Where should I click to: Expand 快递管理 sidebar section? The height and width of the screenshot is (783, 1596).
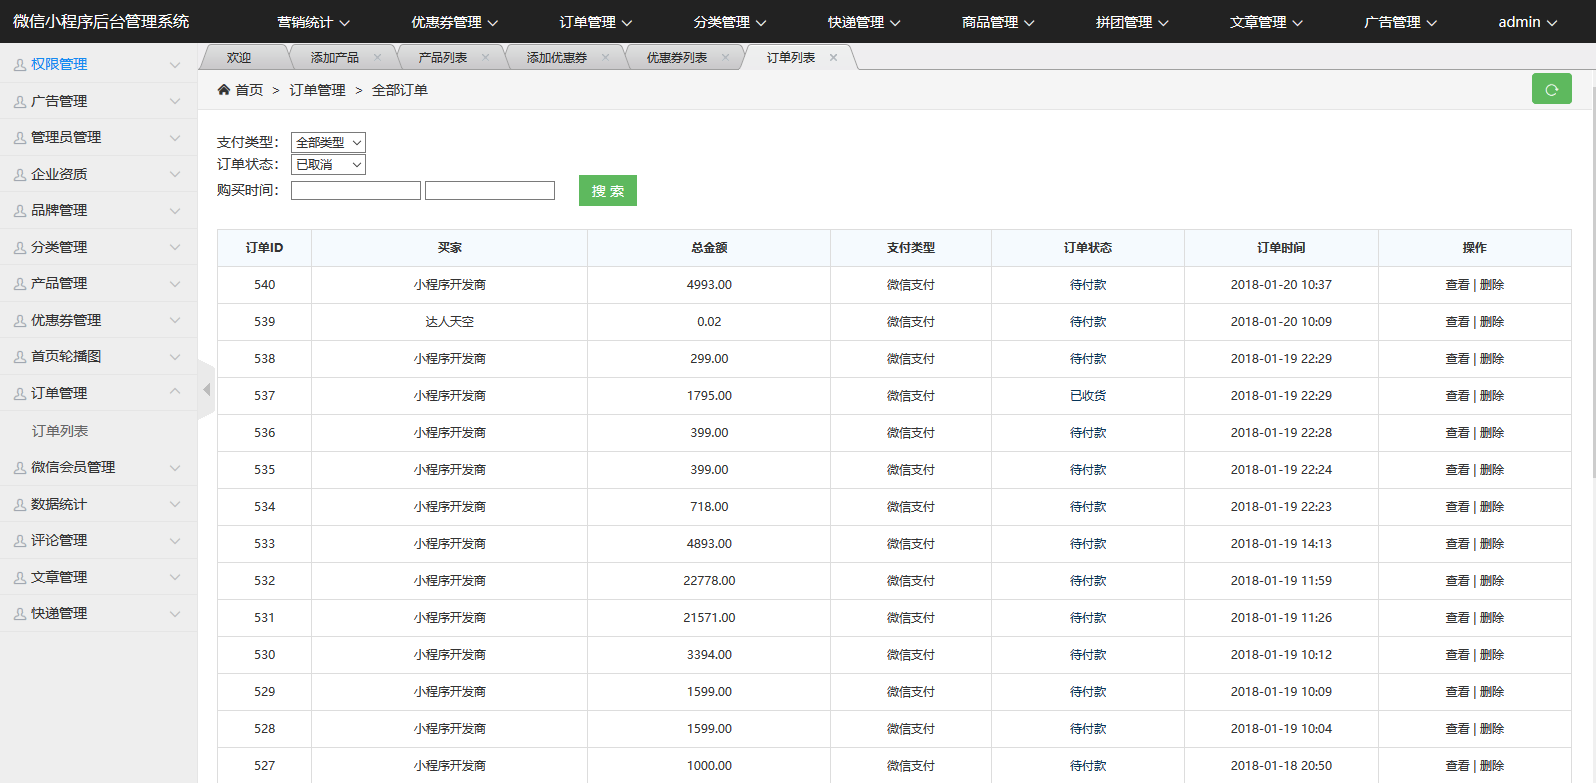click(98, 613)
